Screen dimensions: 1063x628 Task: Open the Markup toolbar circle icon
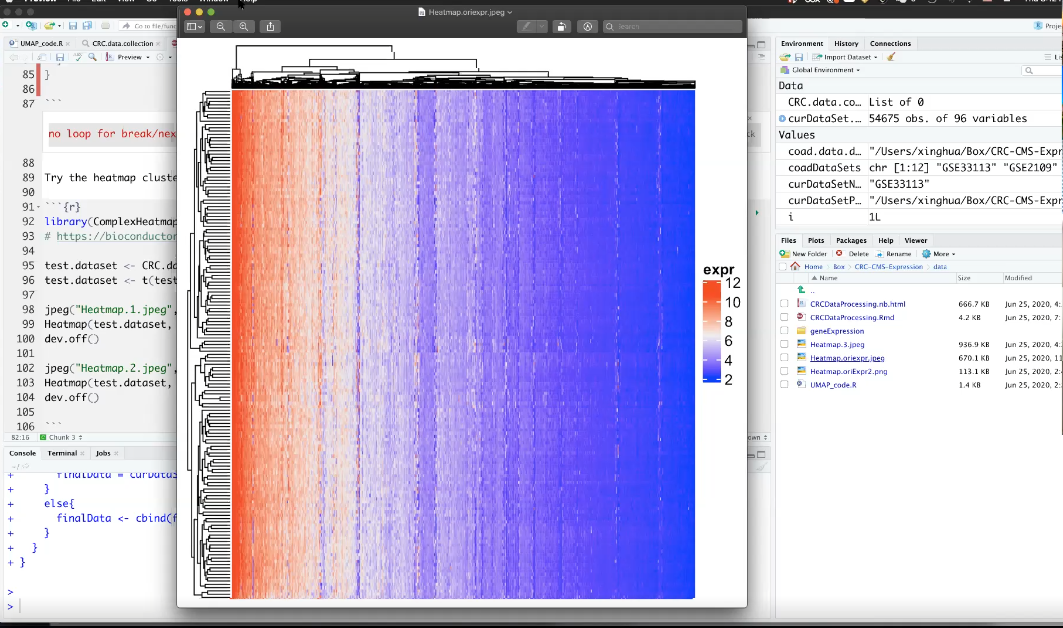tap(588, 26)
